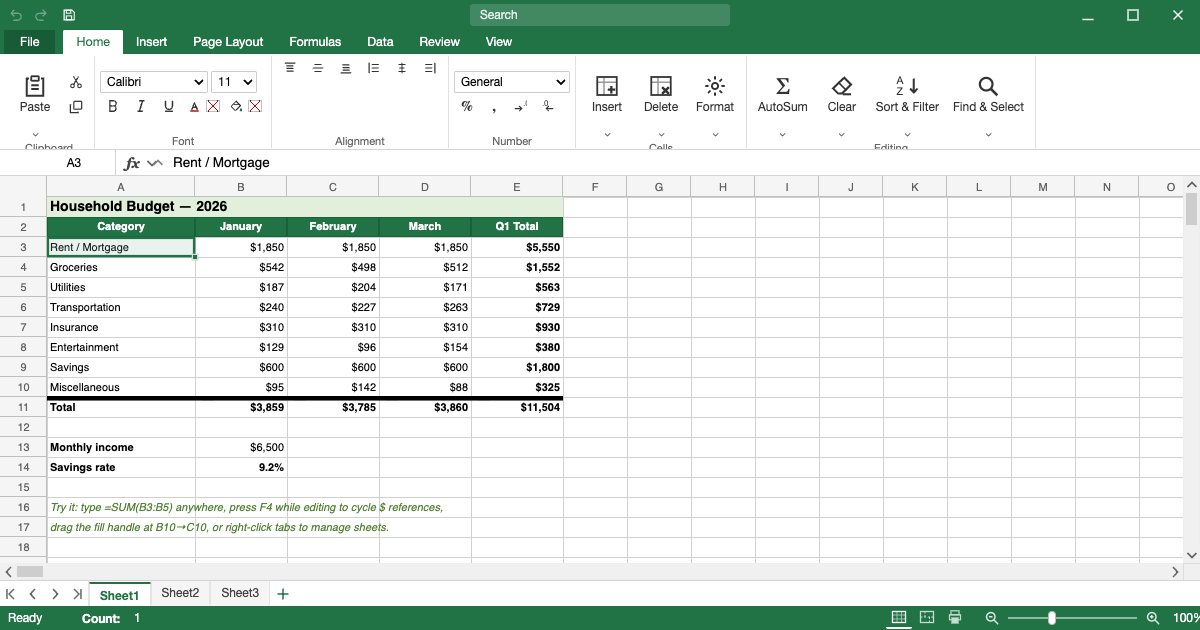Toggle Bold formatting
The image size is (1200, 630).
112,107
